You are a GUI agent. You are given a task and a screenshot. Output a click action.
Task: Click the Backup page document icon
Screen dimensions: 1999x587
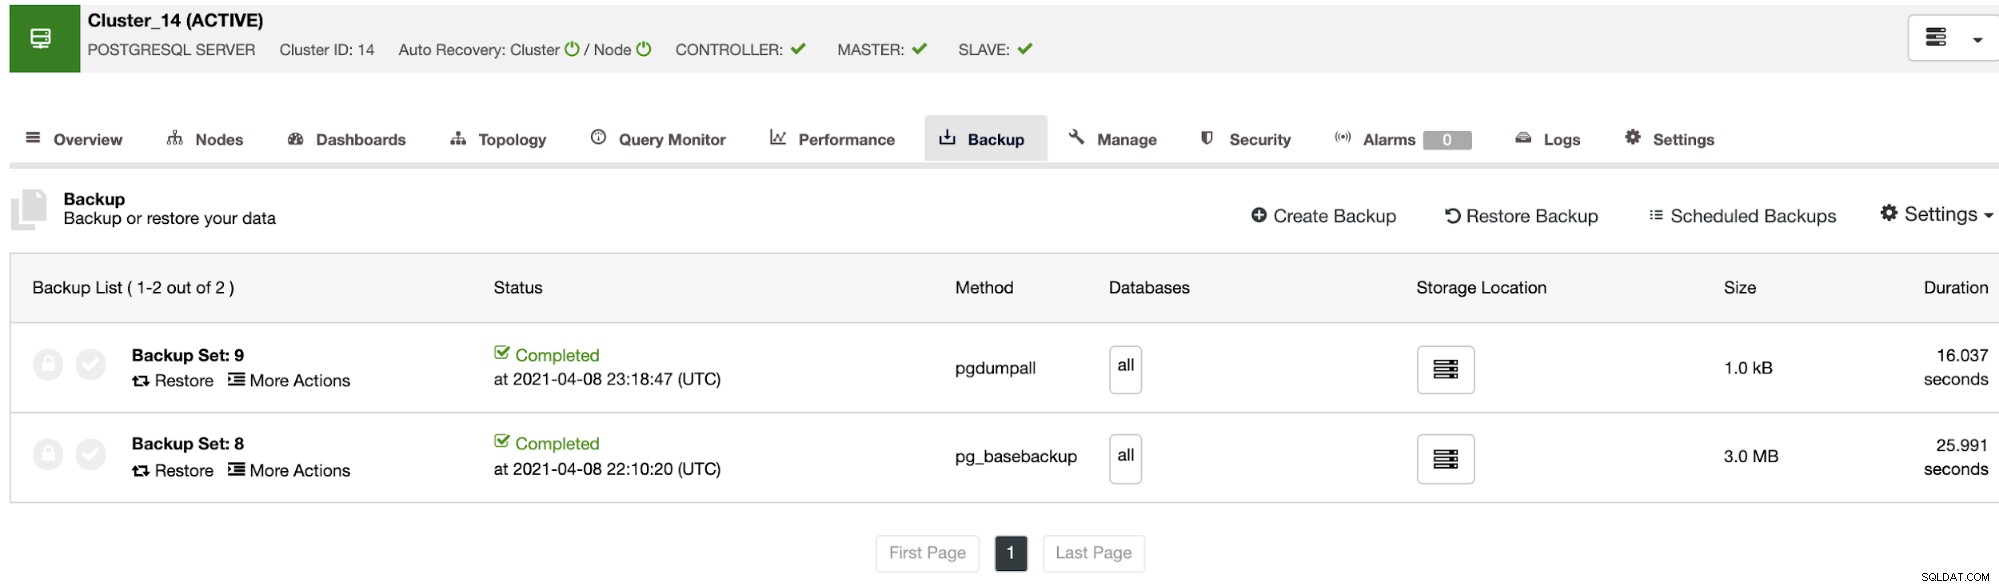30,210
